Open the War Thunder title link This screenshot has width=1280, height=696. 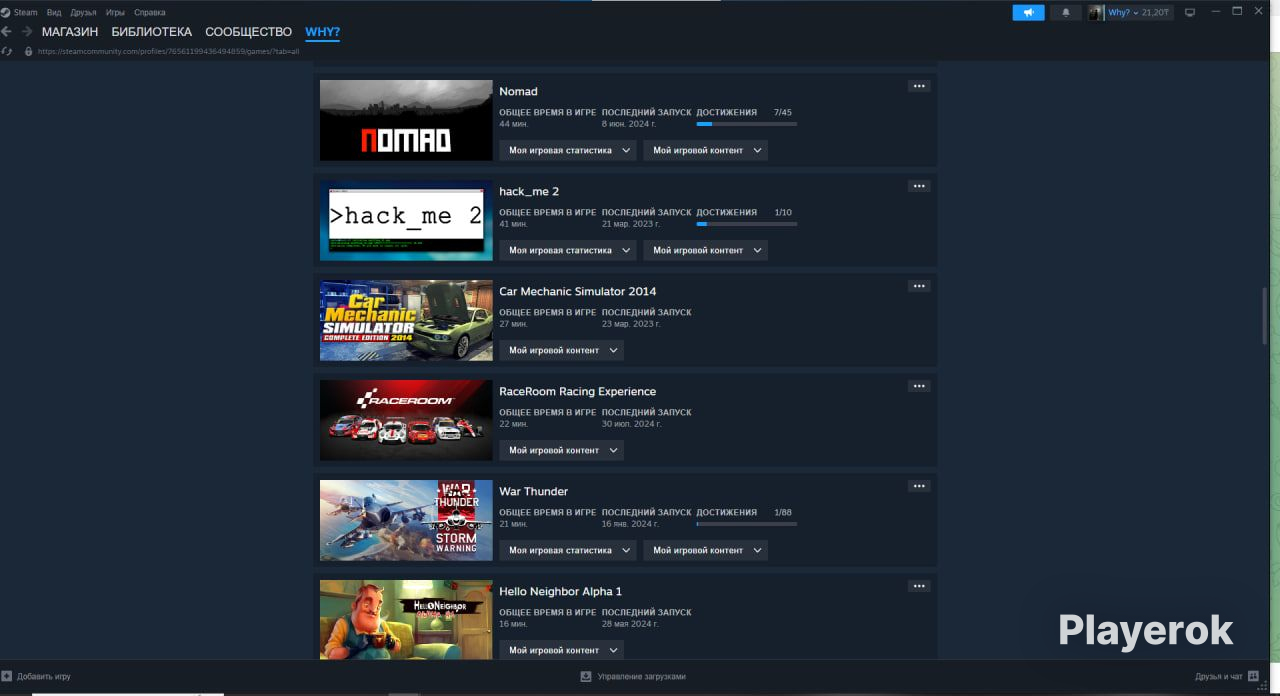(x=534, y=491)
